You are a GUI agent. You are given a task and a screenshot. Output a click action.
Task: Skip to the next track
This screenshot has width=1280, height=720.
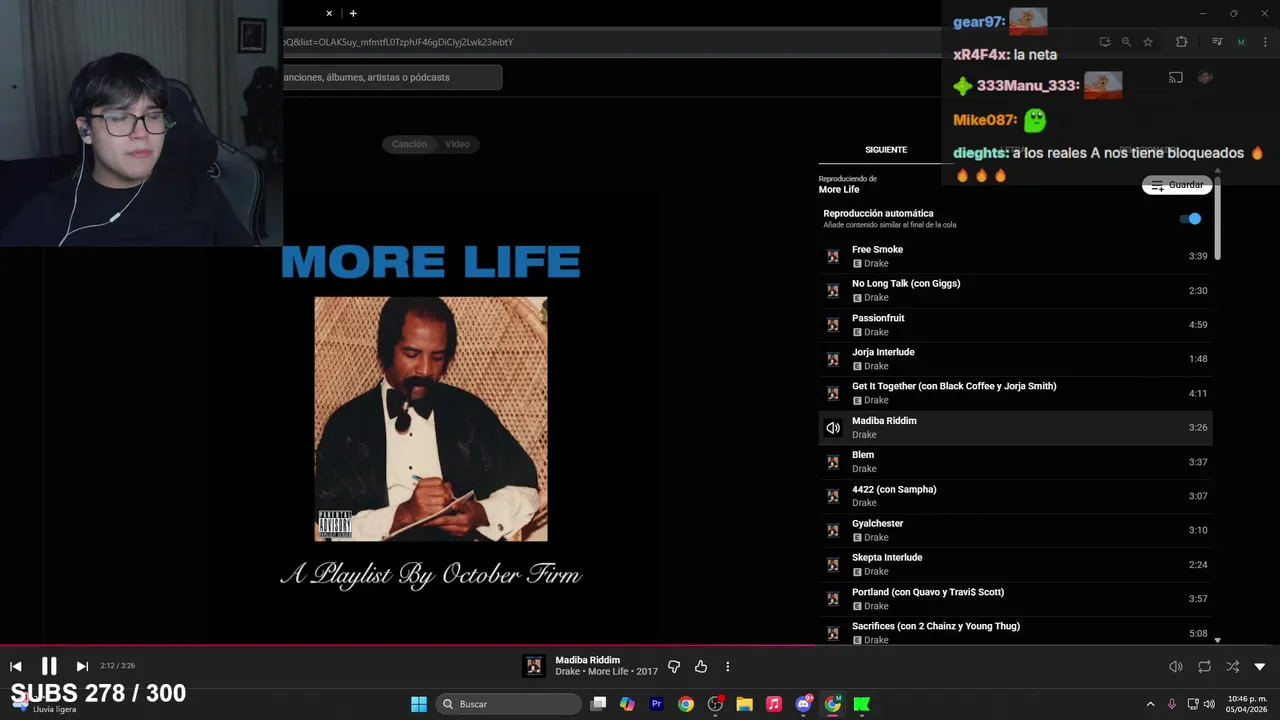click(82, 666)
